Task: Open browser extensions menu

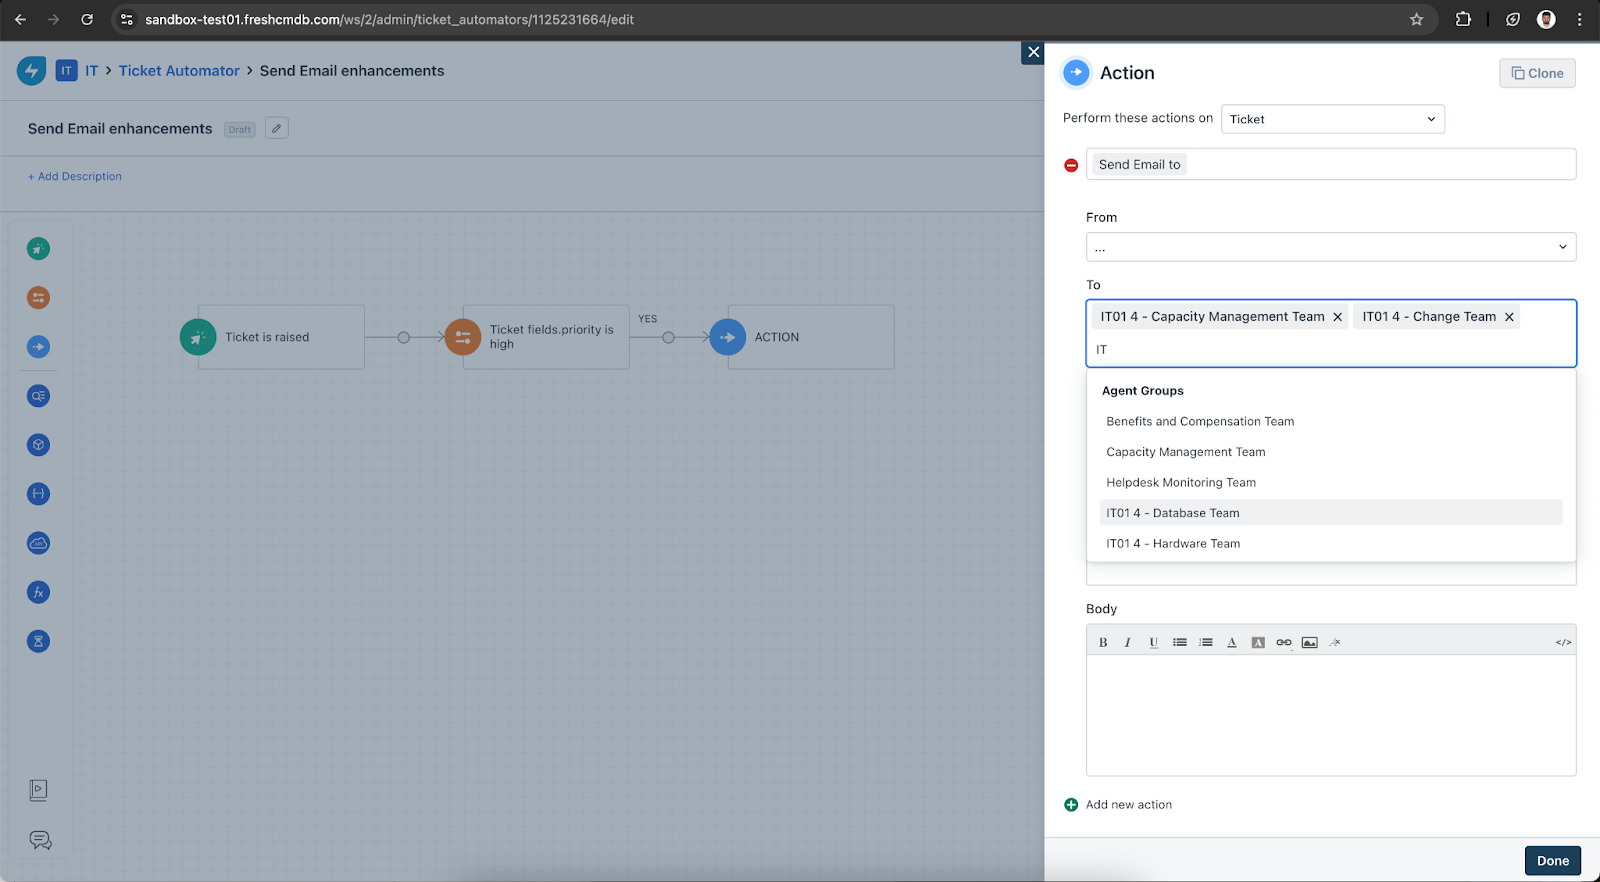Action: coord(1463,19)
